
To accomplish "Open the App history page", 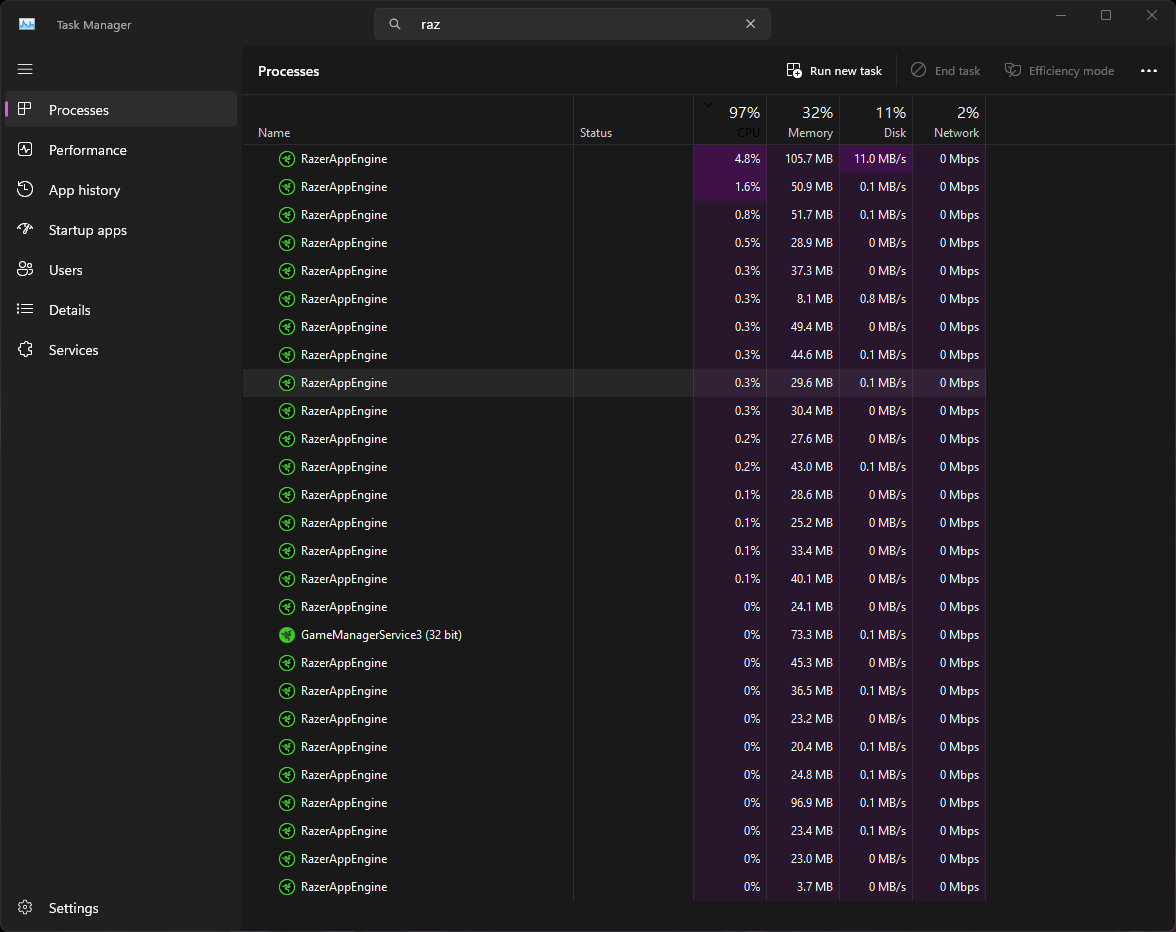I will (x=121, y=190).
